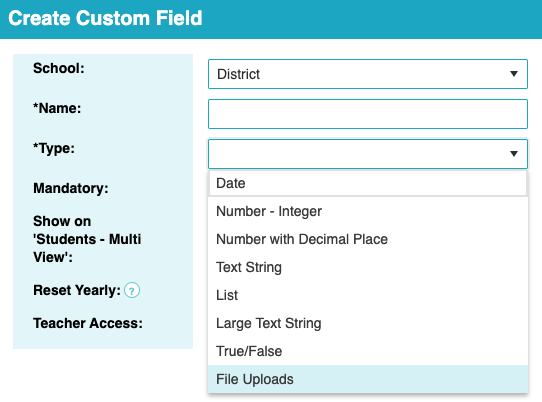Click the Mandatory label

coord(71,188)
